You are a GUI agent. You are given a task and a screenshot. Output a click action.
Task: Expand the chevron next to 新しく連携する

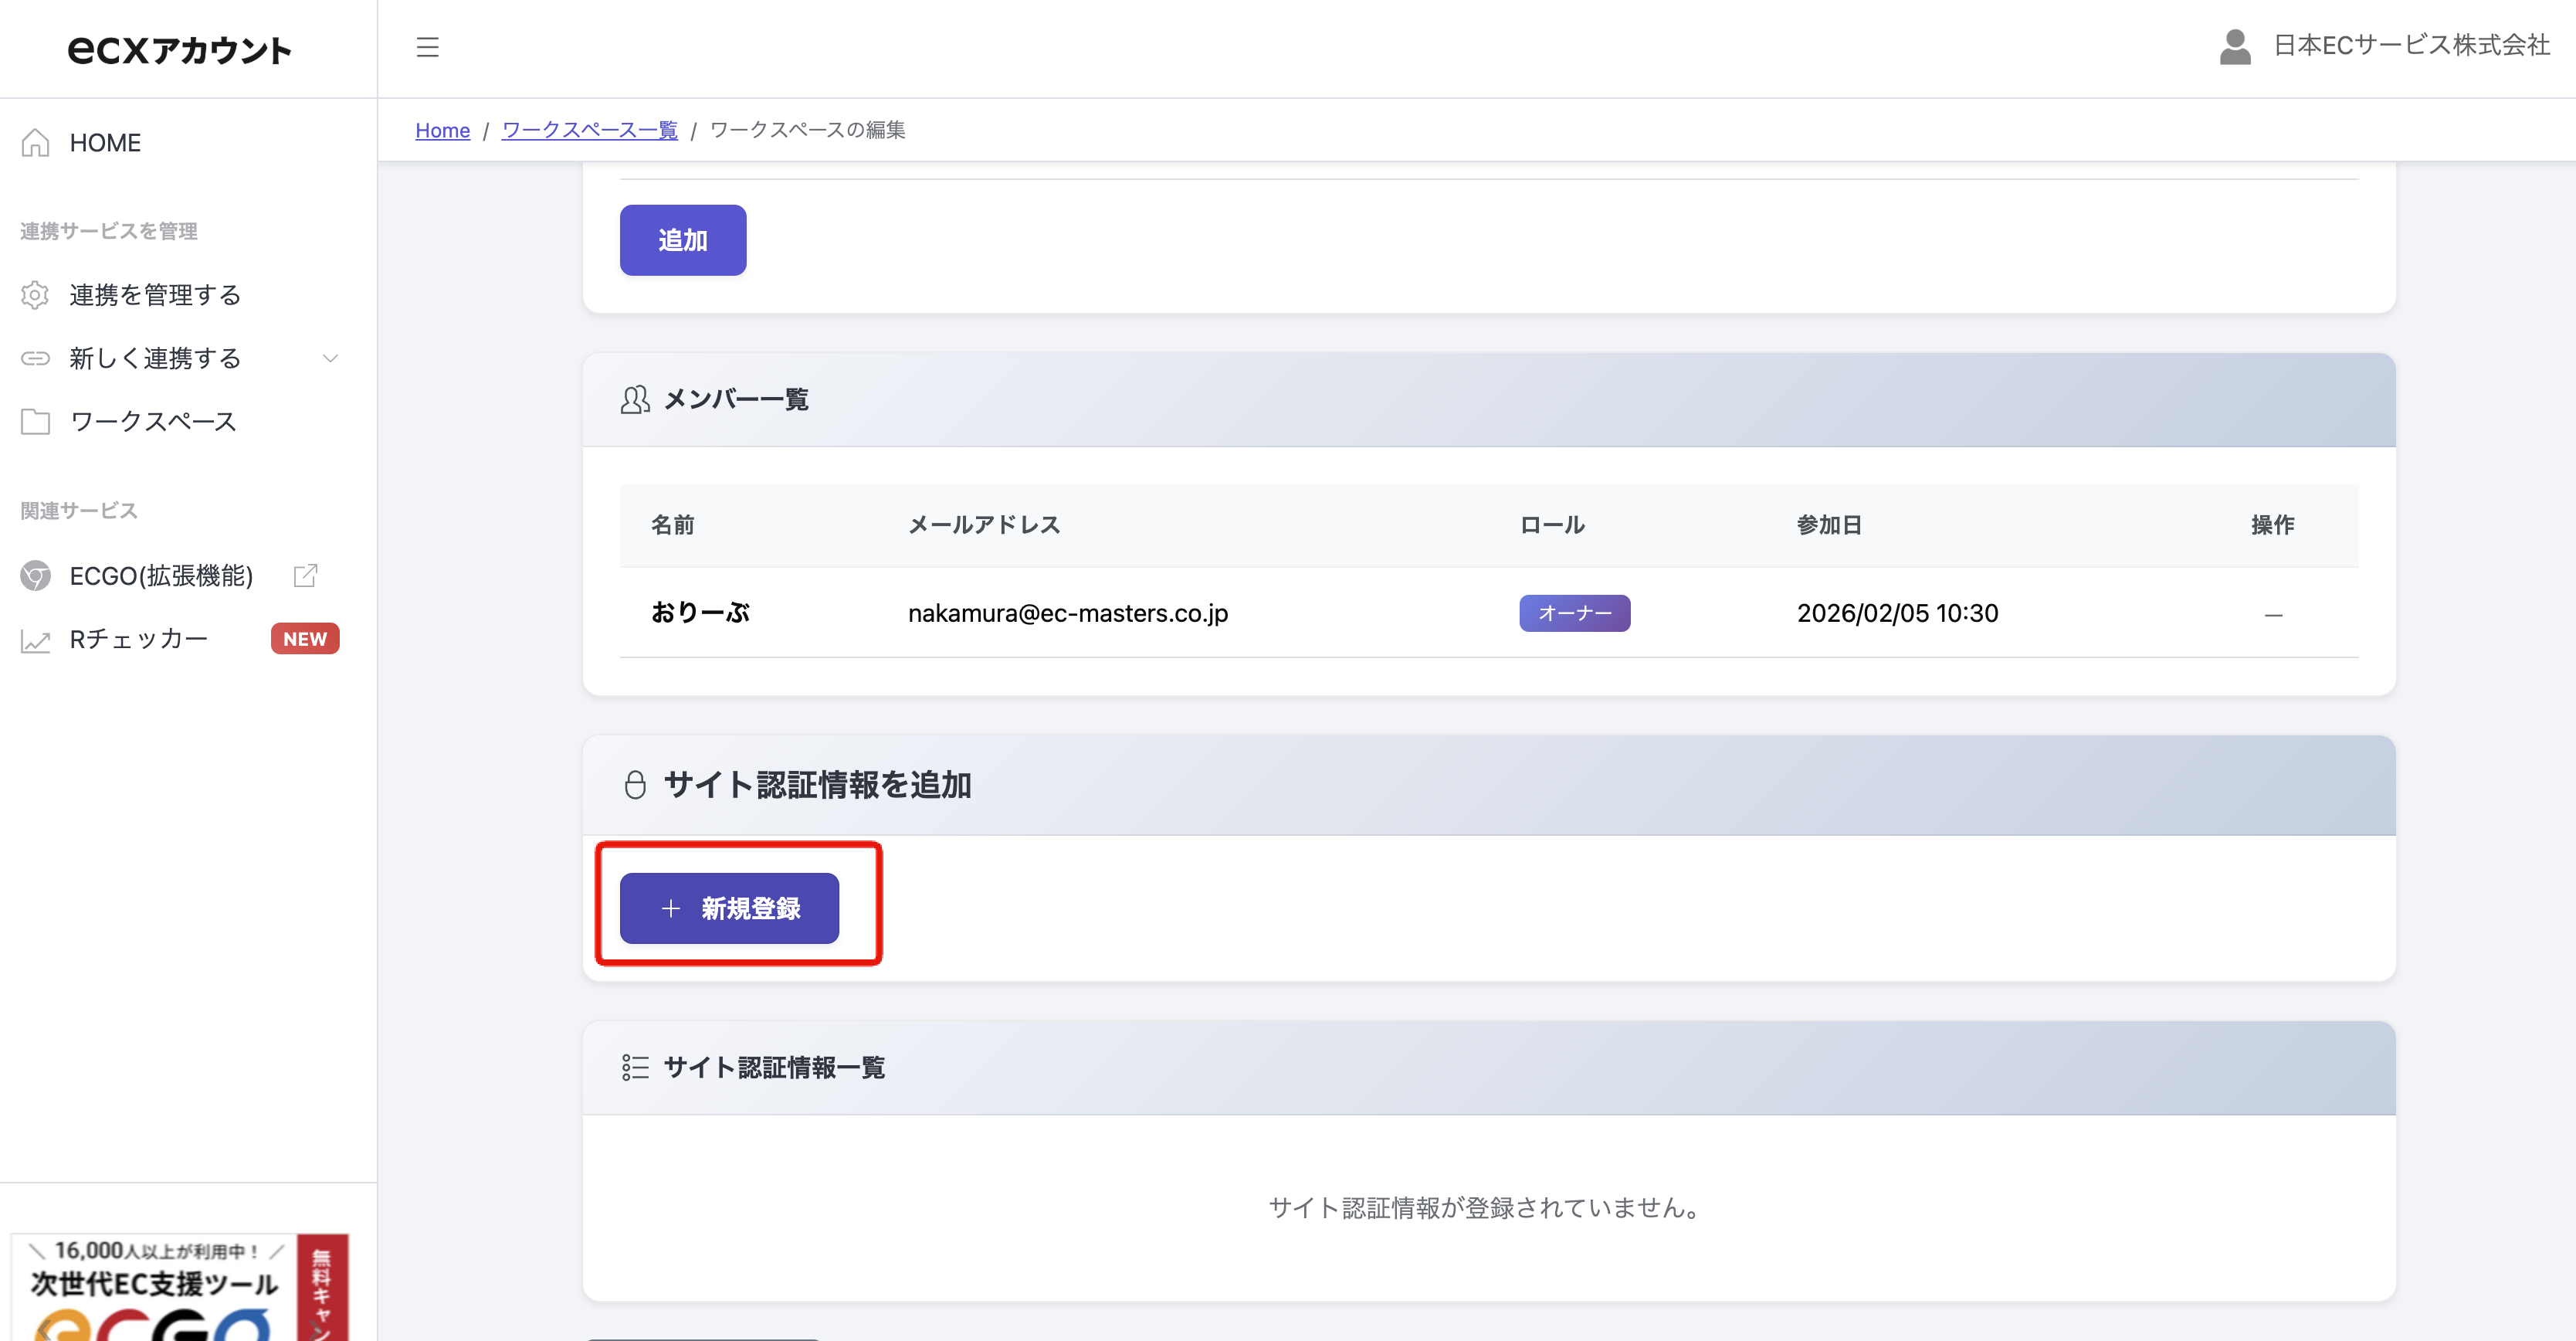[330, 357]
